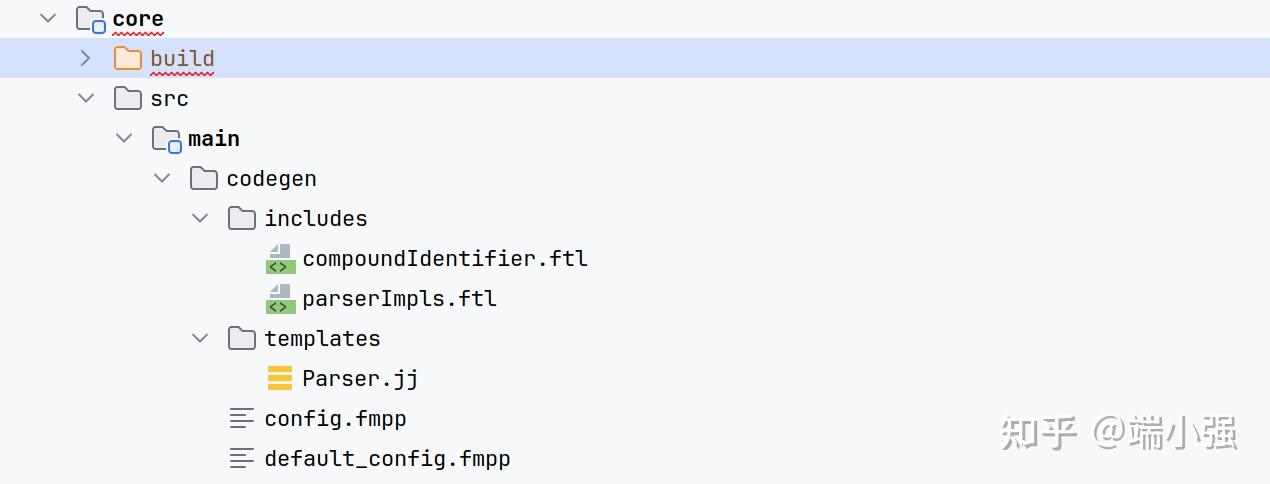The width and height of the screenshot is (1270, 484).
Task: Collapse the src folder
Action: pyautogui.click(x=86, y=99)
